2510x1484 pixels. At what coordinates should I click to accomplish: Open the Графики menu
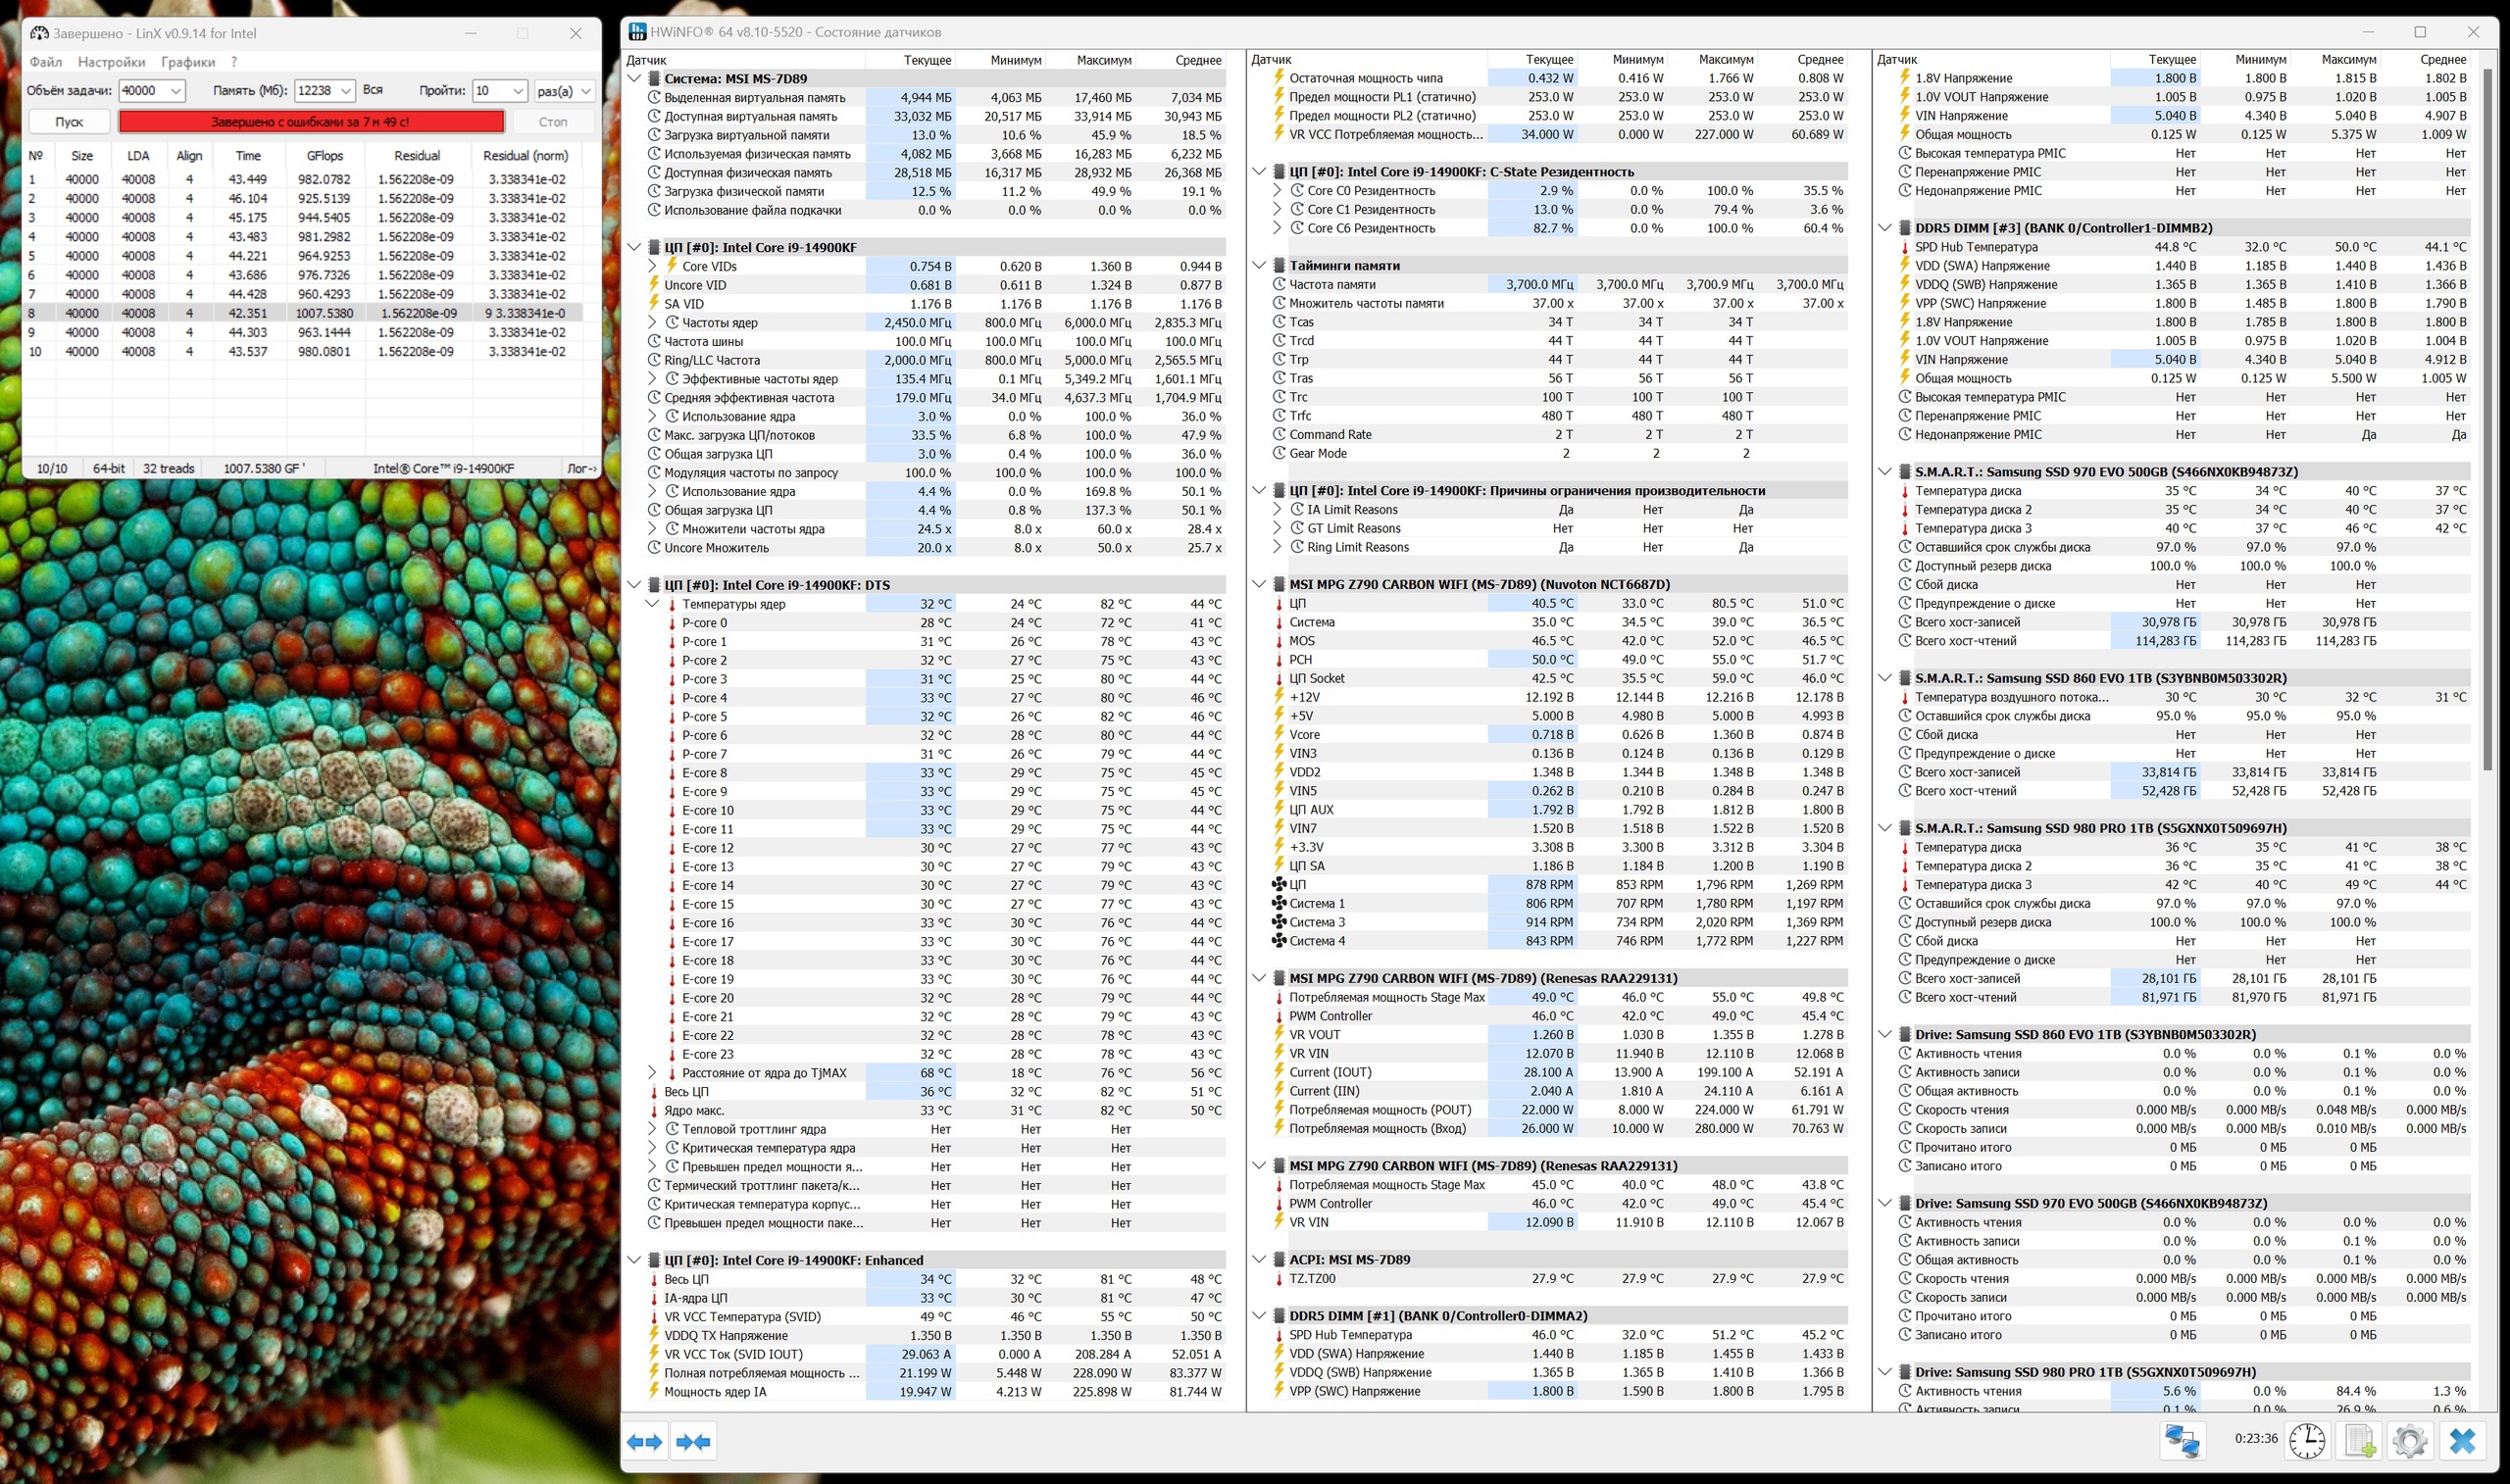pos(188,62)
